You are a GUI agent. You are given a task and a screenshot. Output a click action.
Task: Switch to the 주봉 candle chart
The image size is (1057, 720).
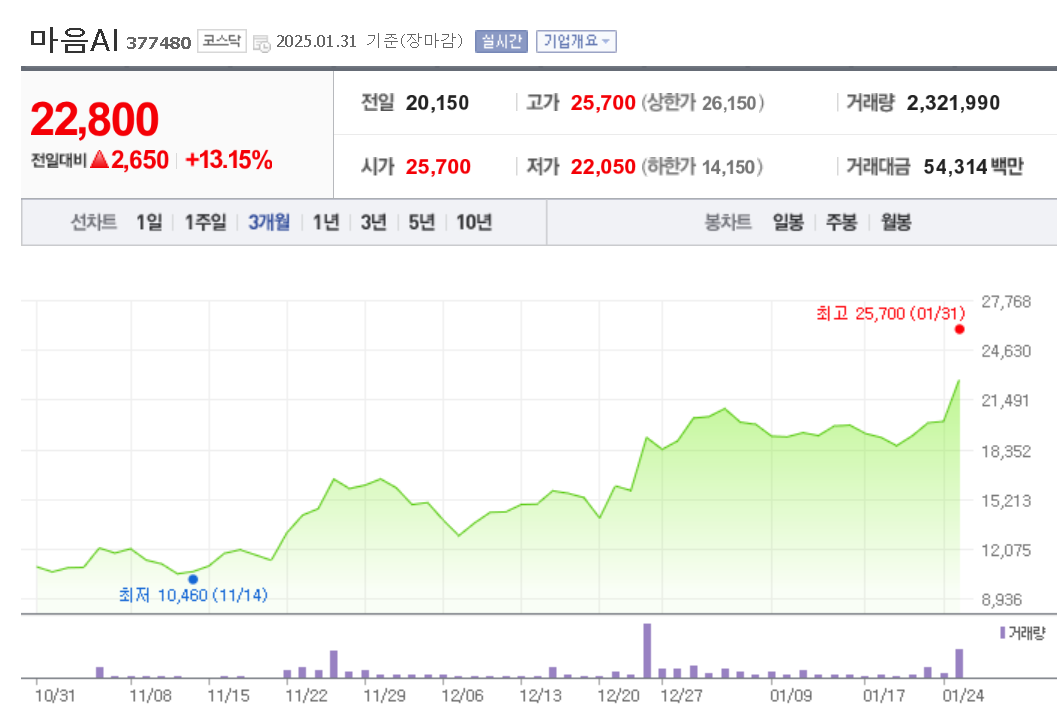(841, 222)
